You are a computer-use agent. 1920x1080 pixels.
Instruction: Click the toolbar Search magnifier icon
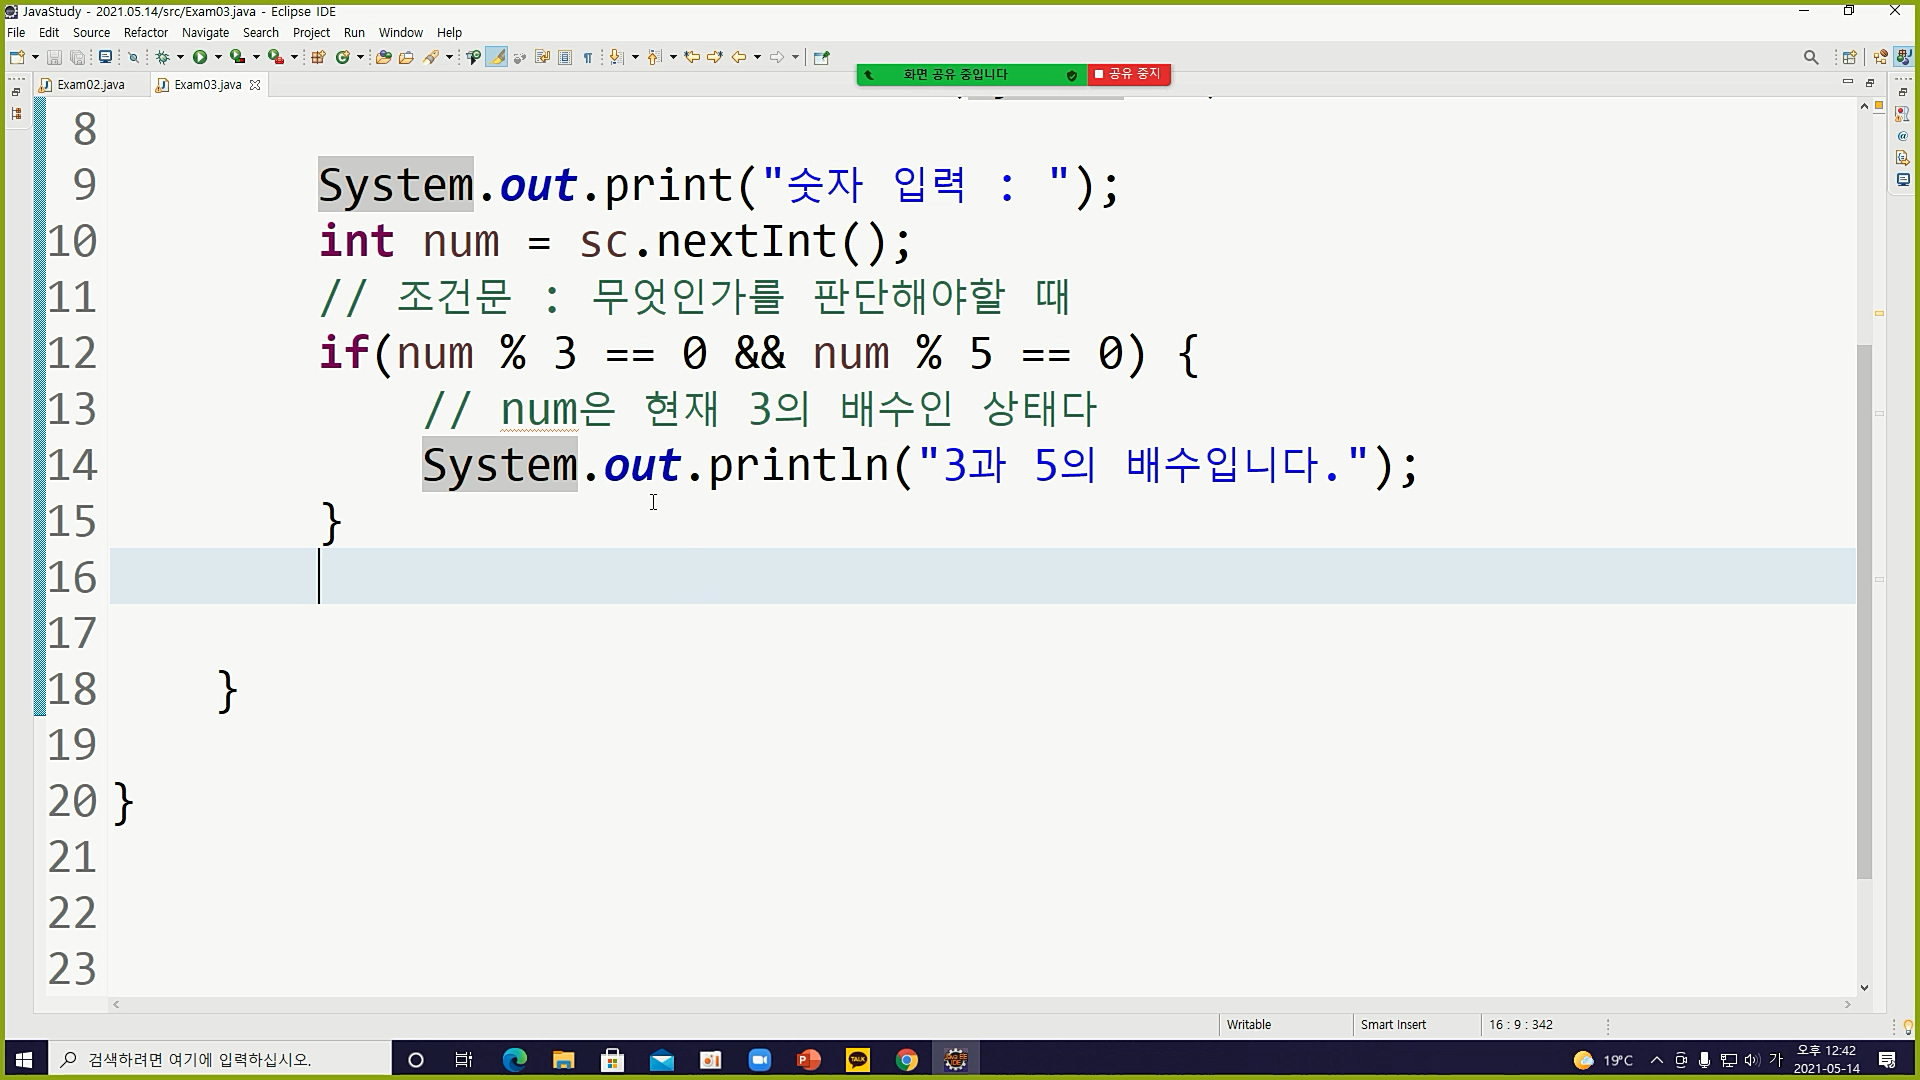1810,57
